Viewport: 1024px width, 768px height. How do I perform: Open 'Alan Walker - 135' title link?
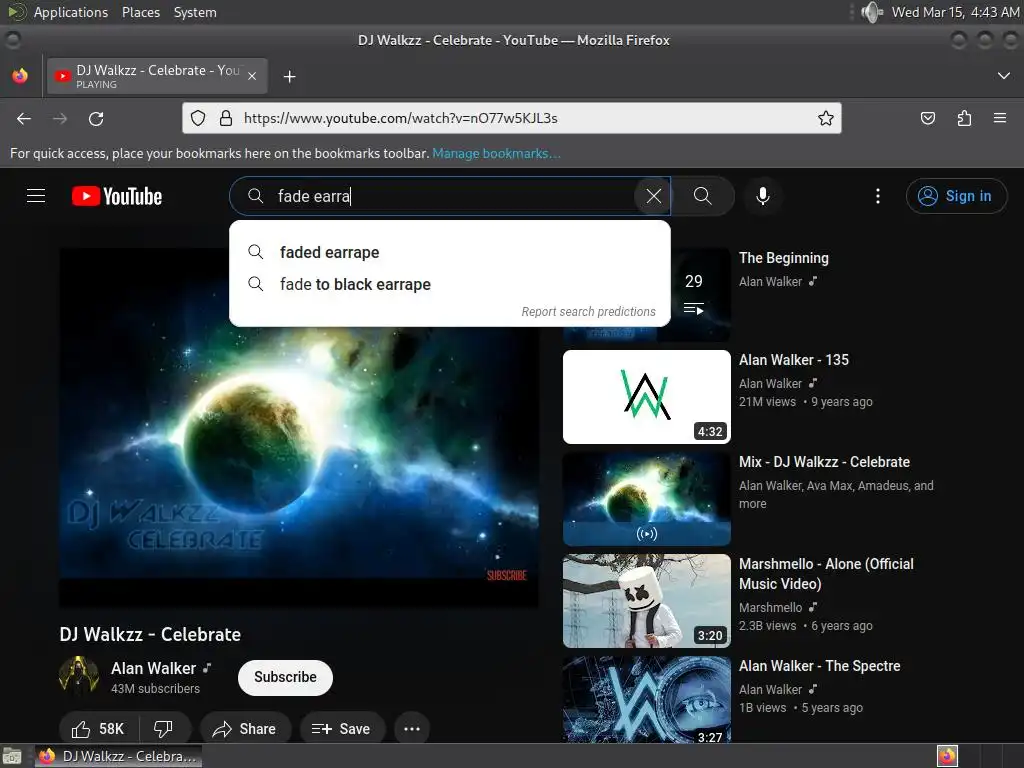point(793,360)
